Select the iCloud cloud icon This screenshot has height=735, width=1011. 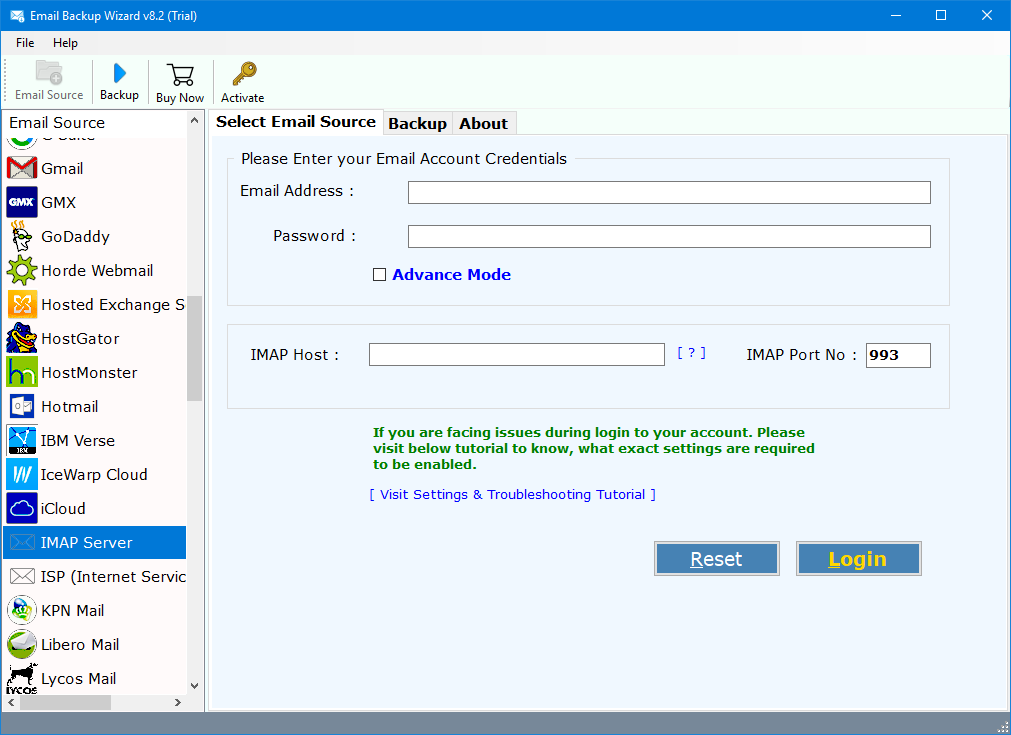[22, 508]
